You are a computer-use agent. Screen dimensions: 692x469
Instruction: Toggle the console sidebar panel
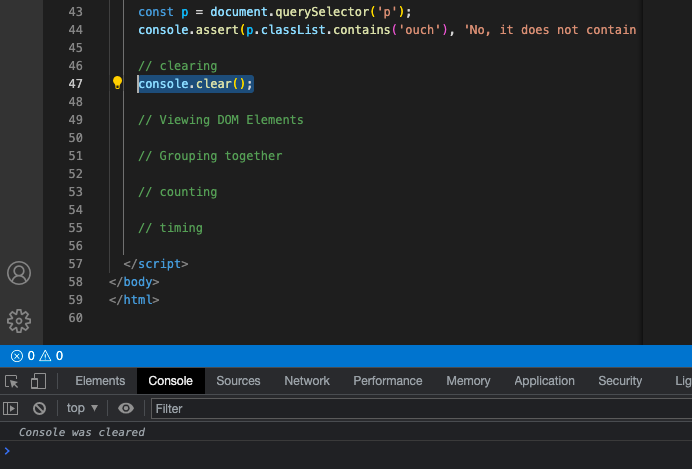pyautogui.click(x=11, y=408)
